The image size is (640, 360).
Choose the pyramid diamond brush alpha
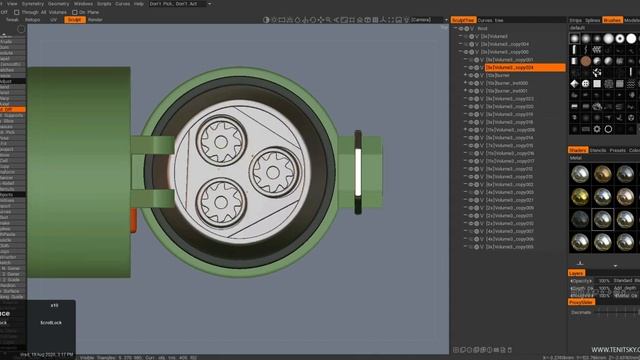click(x=574, y=84)
